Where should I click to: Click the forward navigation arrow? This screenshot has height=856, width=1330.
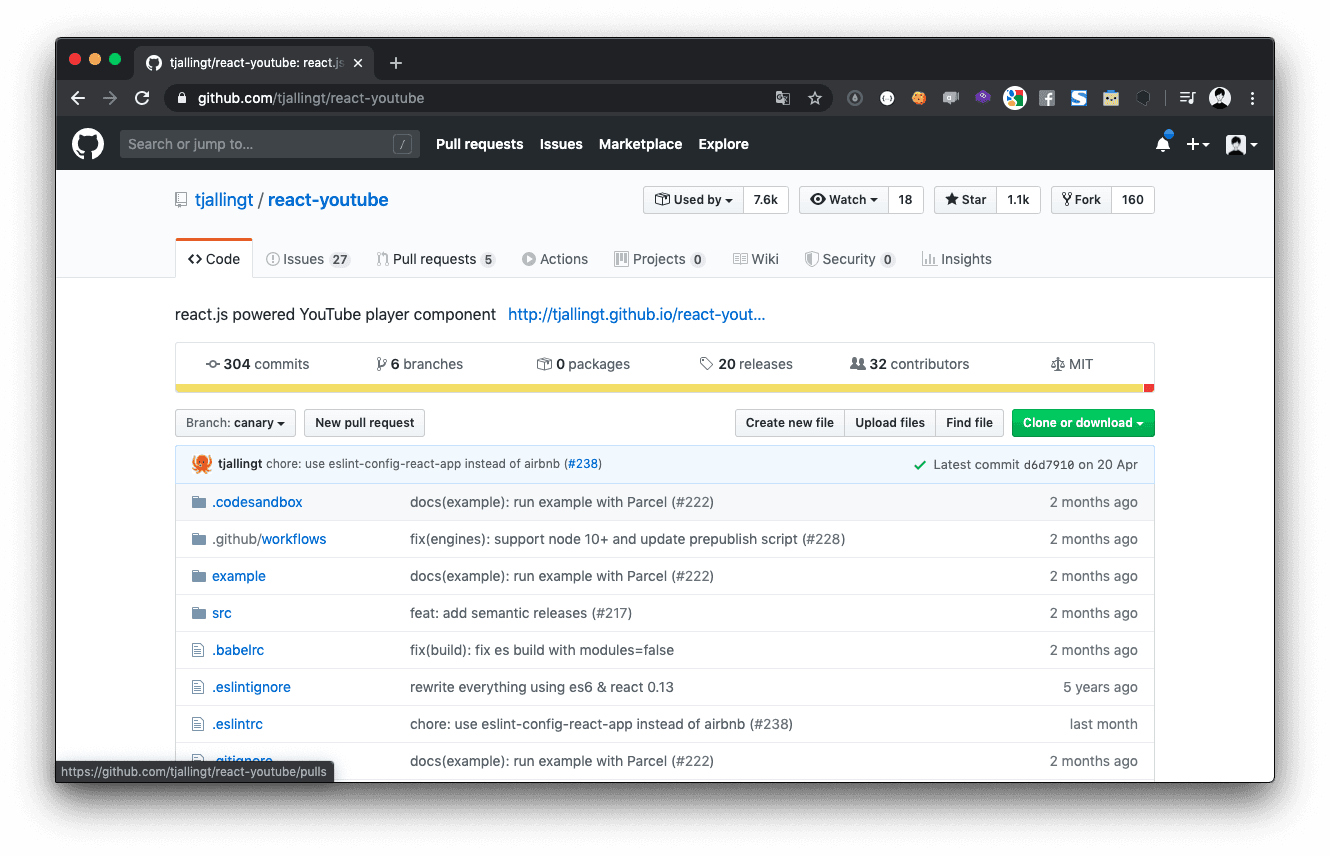110,98
